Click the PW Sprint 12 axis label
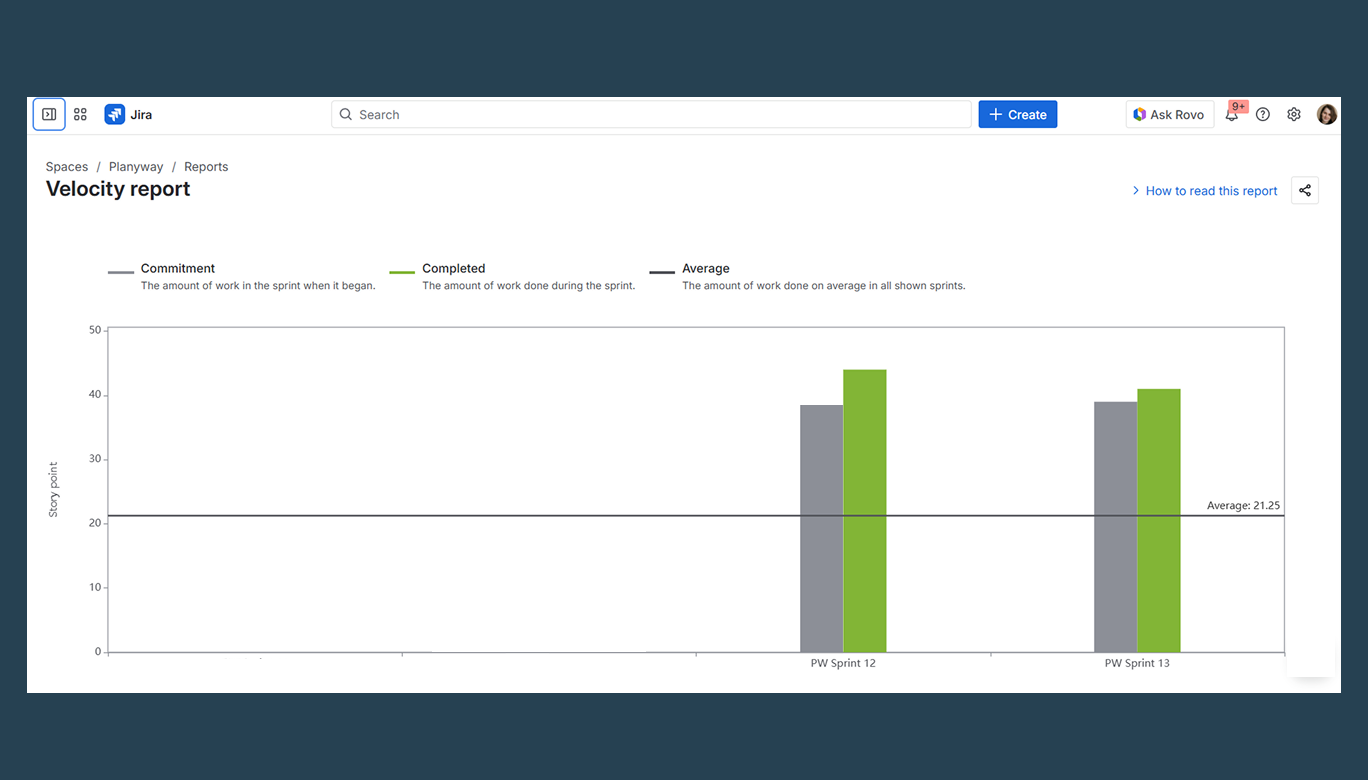The height and width of the screenshot is (780, 1368). click(843, 663)
